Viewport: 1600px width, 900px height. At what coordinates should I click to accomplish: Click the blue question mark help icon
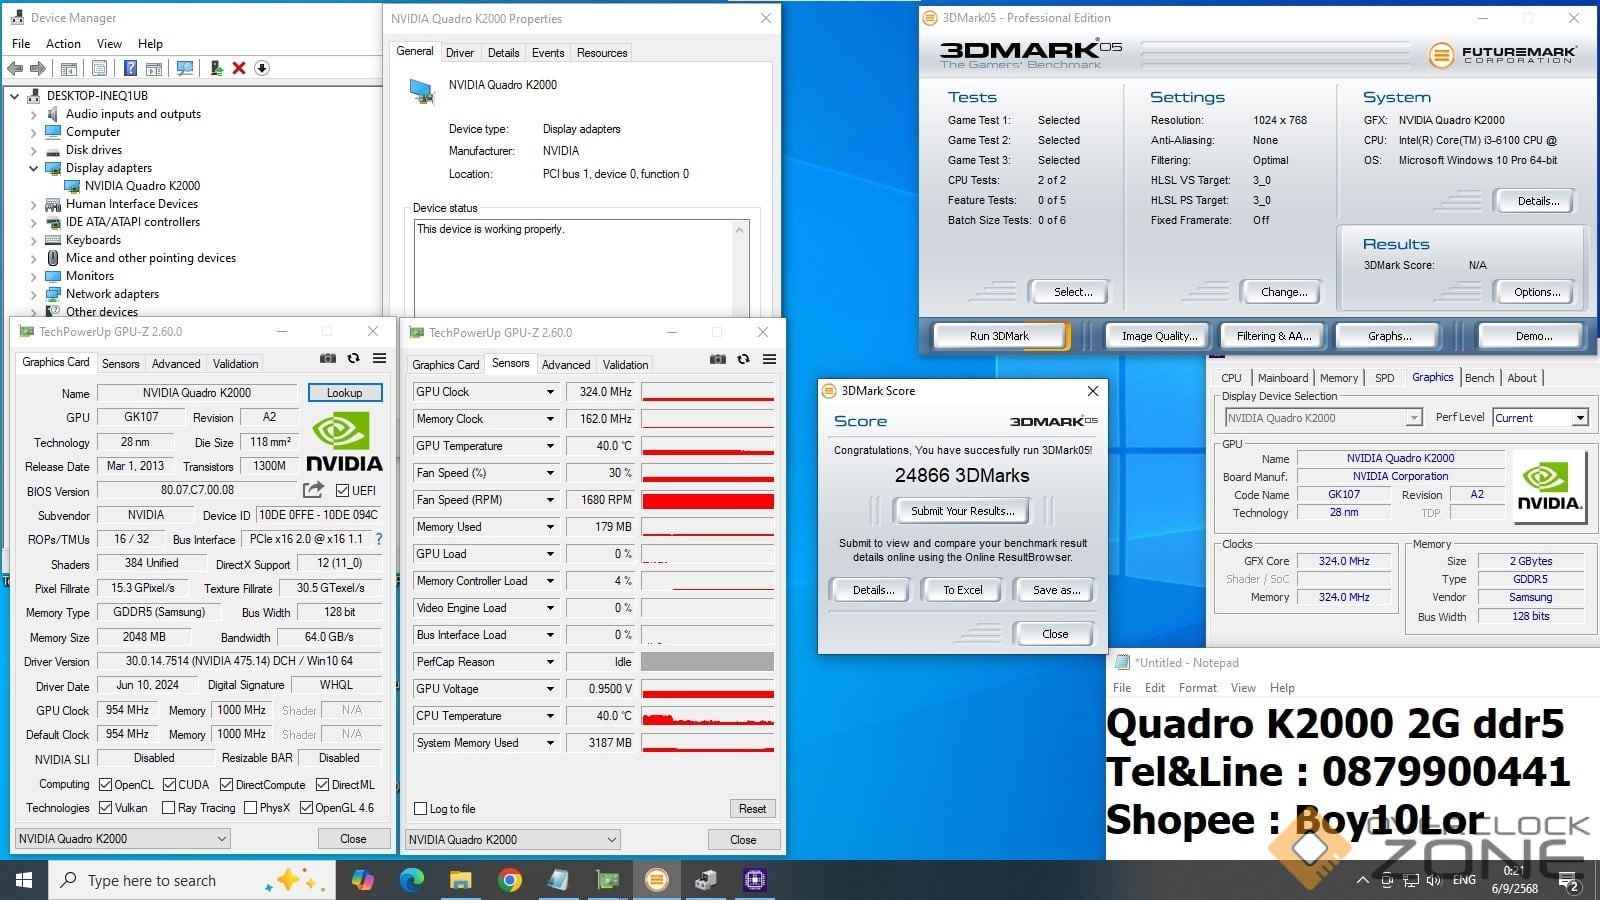point(130,68)
